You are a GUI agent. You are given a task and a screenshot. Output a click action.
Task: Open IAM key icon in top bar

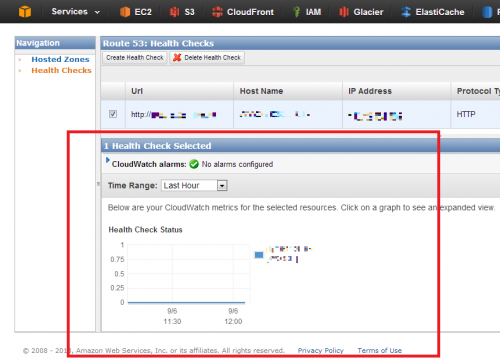[296, 12]
